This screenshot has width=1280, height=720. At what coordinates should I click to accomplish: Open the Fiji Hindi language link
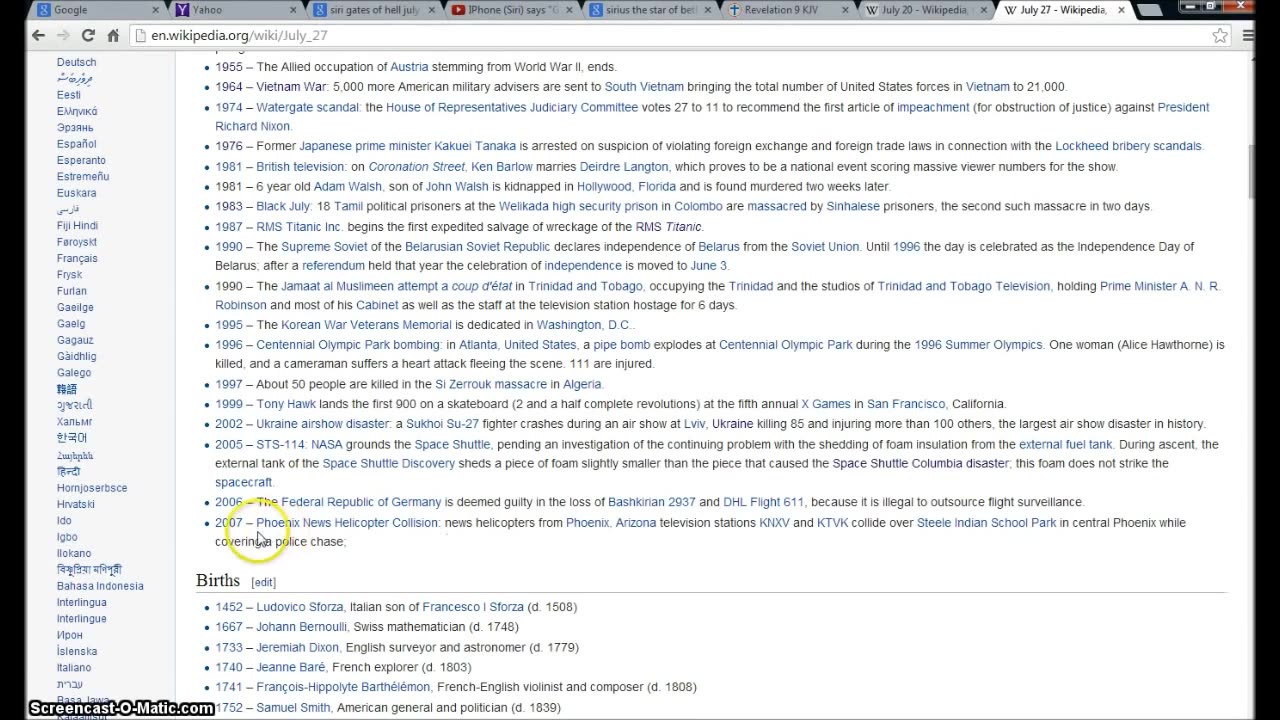77,226
